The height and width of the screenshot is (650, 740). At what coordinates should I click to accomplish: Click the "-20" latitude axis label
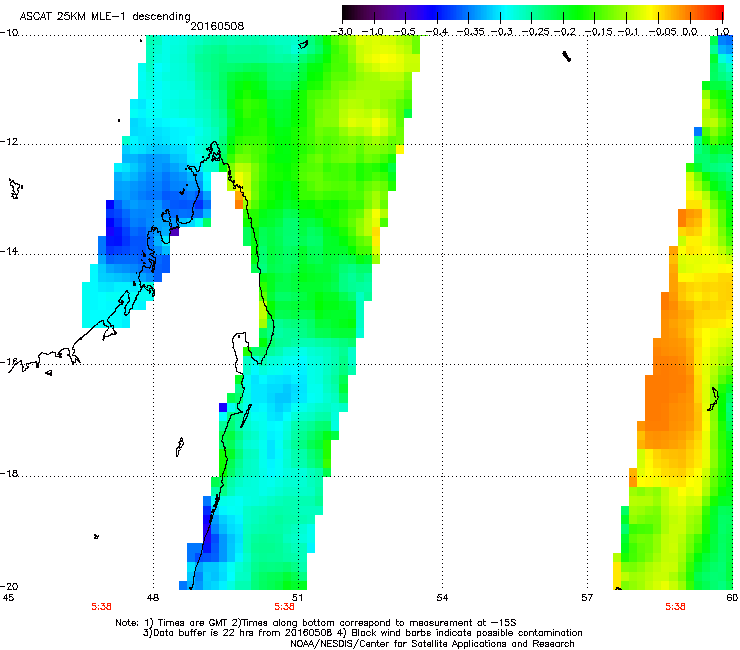click(9, 586)
